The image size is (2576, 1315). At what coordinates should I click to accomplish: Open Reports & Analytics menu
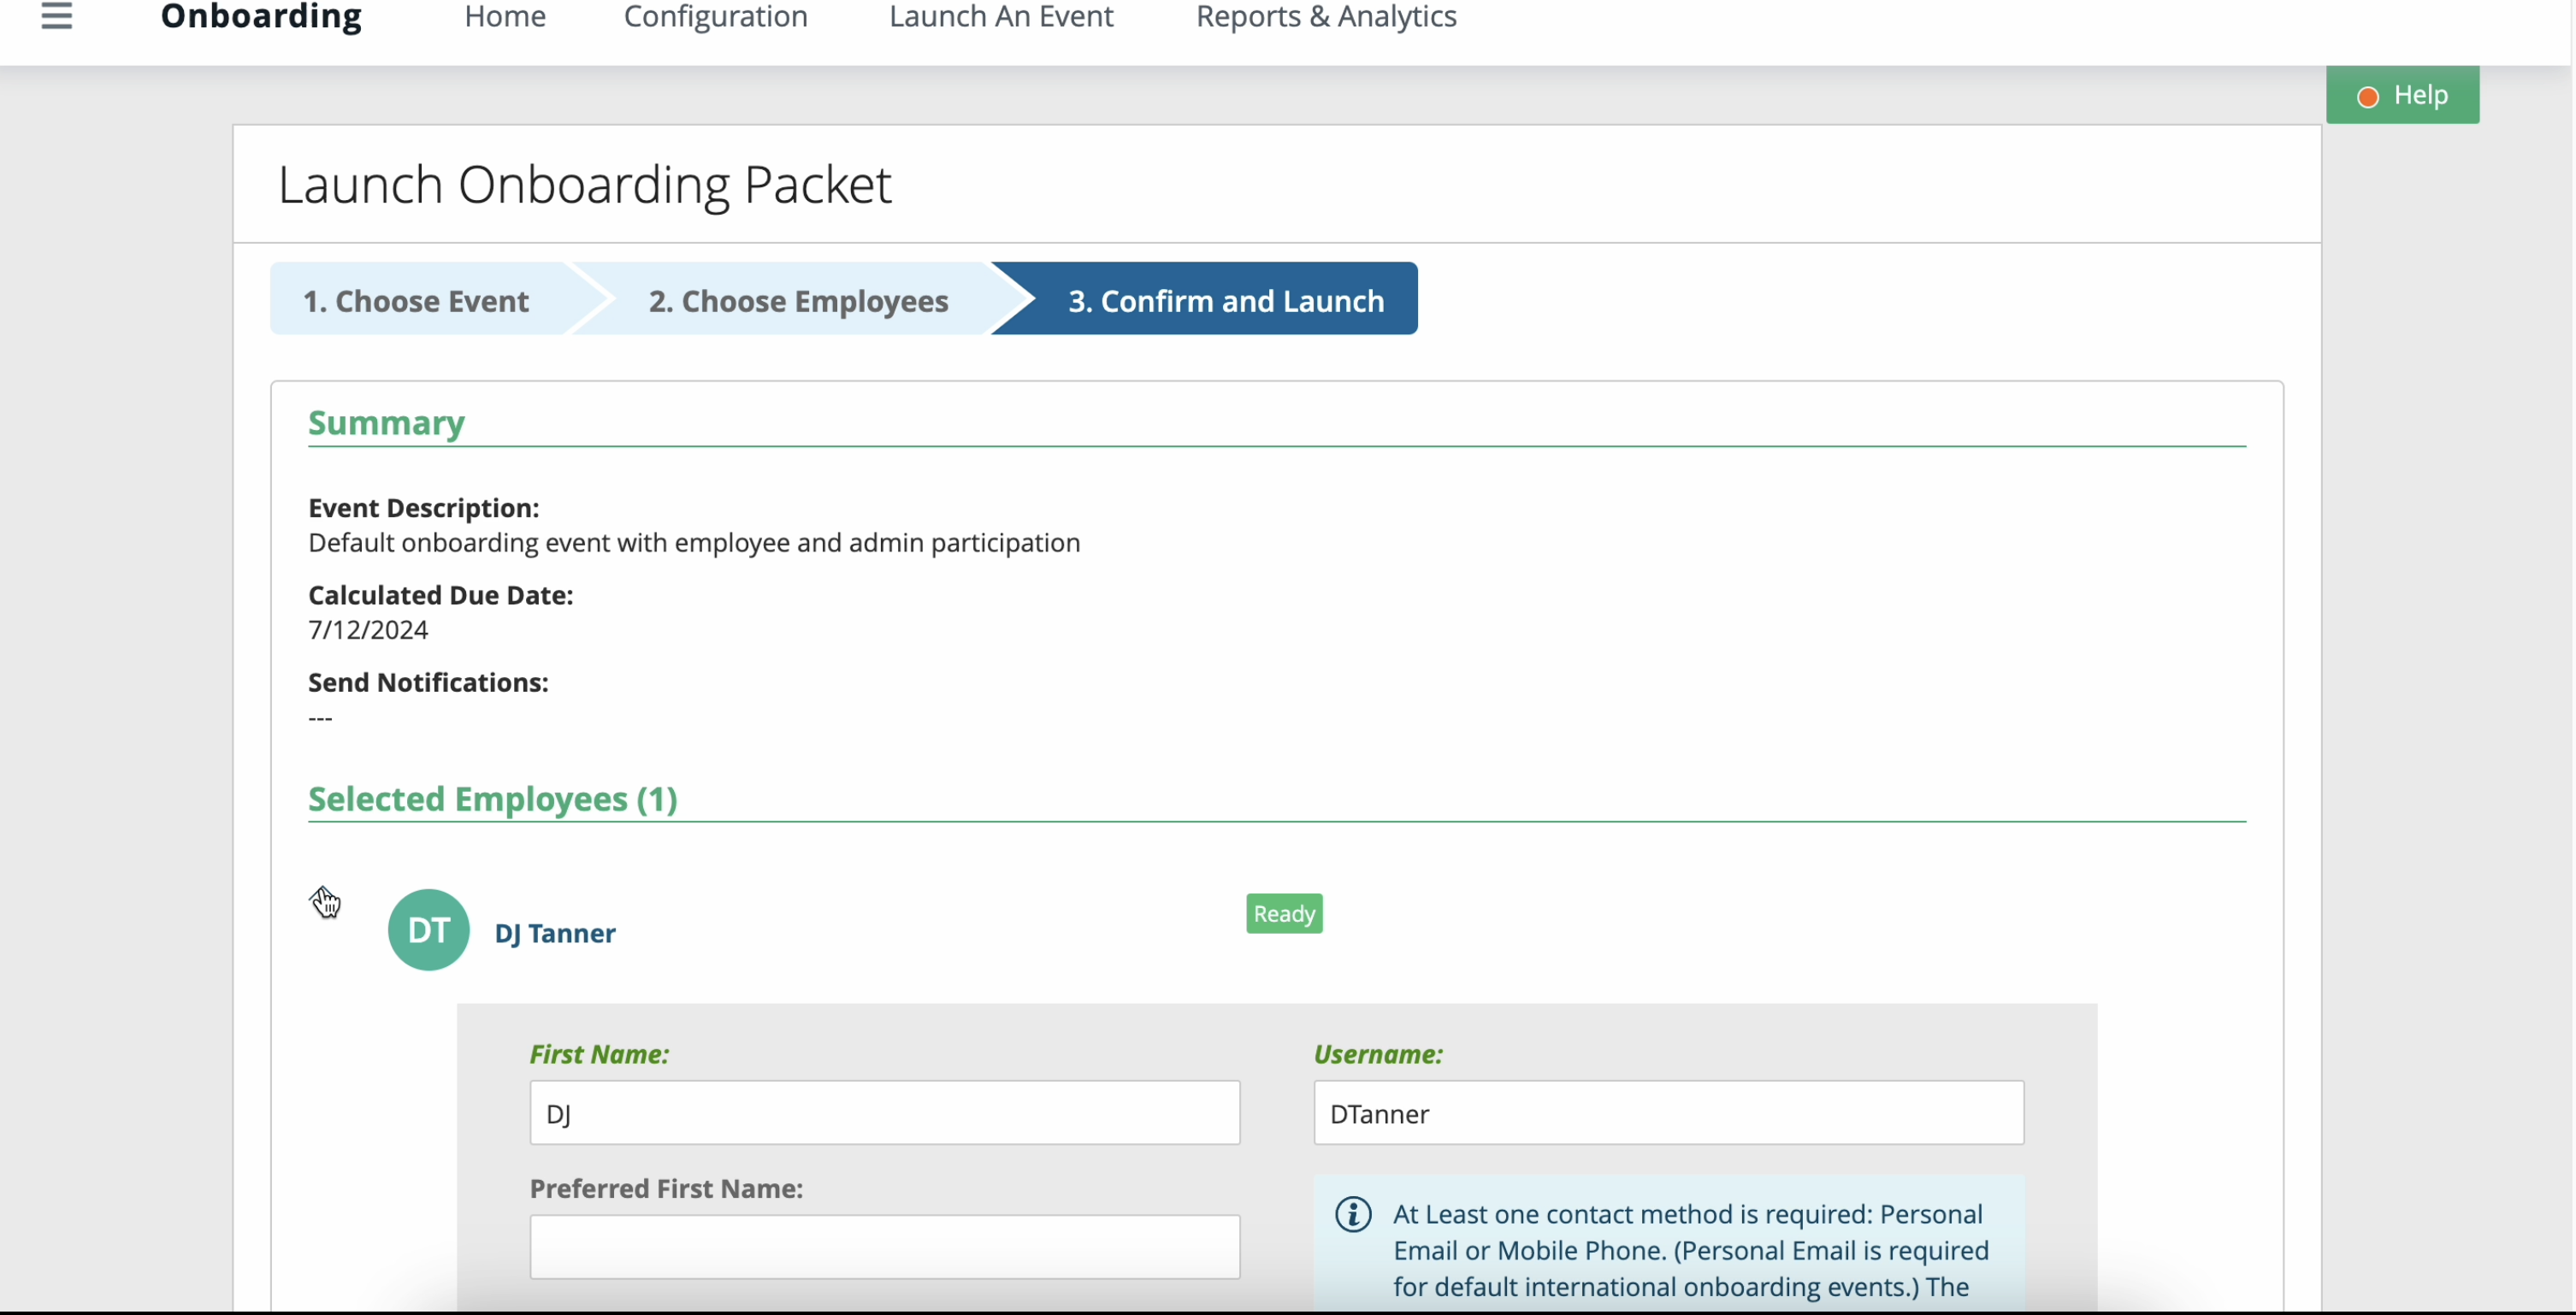click(x=1326, y=16)
